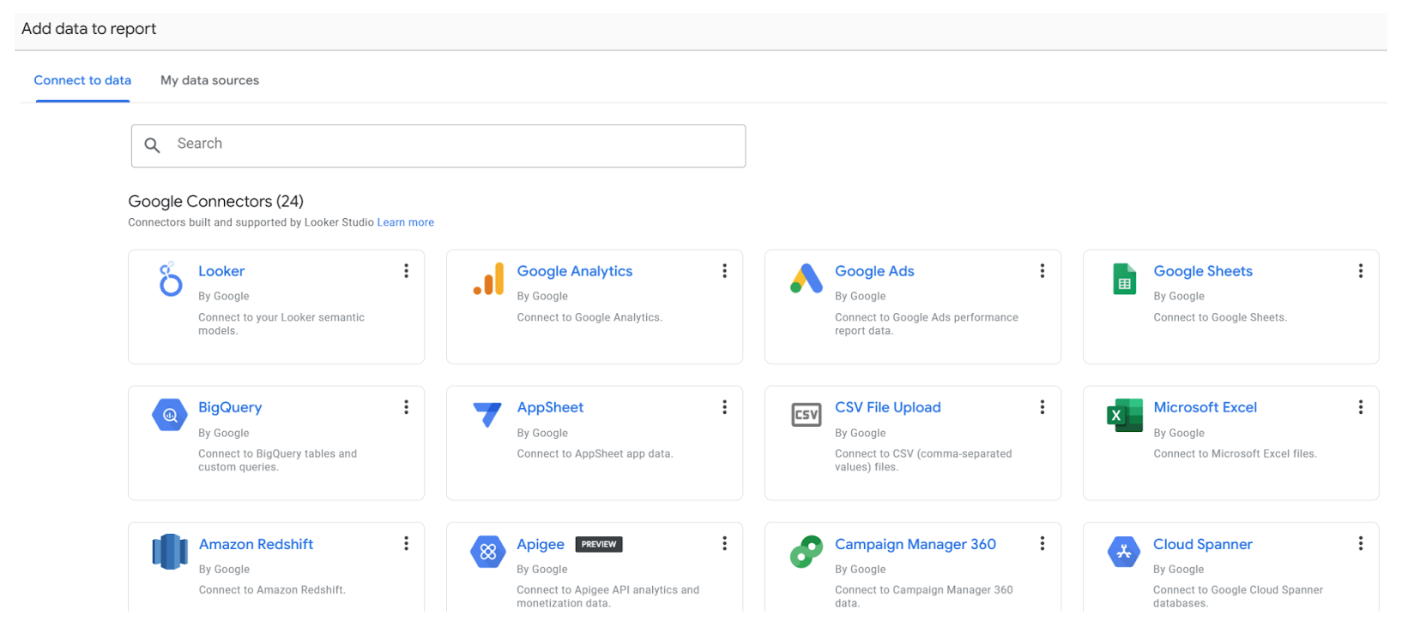
Task: Select the Google Ads connector title
Action: coord(874,271)
